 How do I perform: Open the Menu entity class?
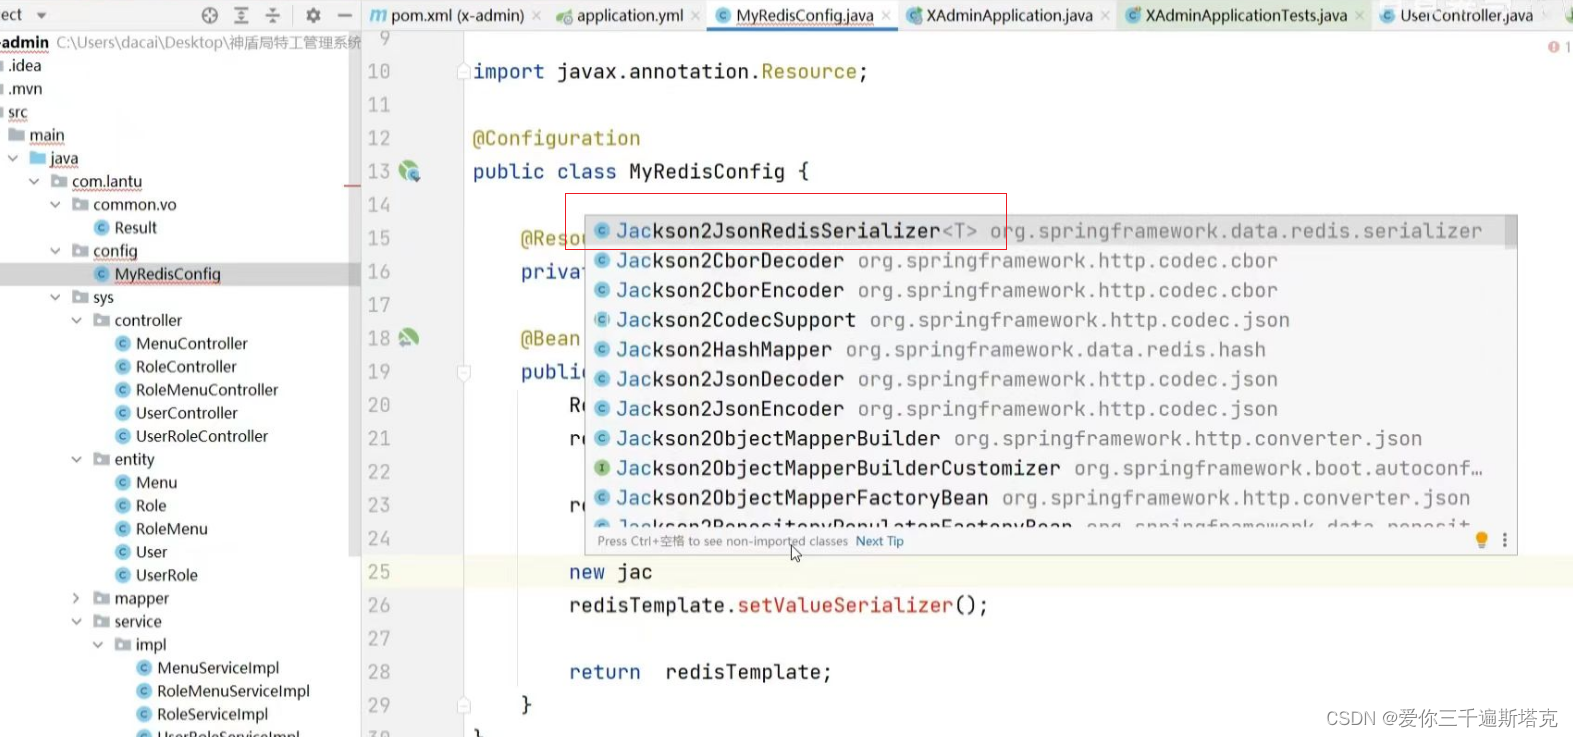(146, 482)
